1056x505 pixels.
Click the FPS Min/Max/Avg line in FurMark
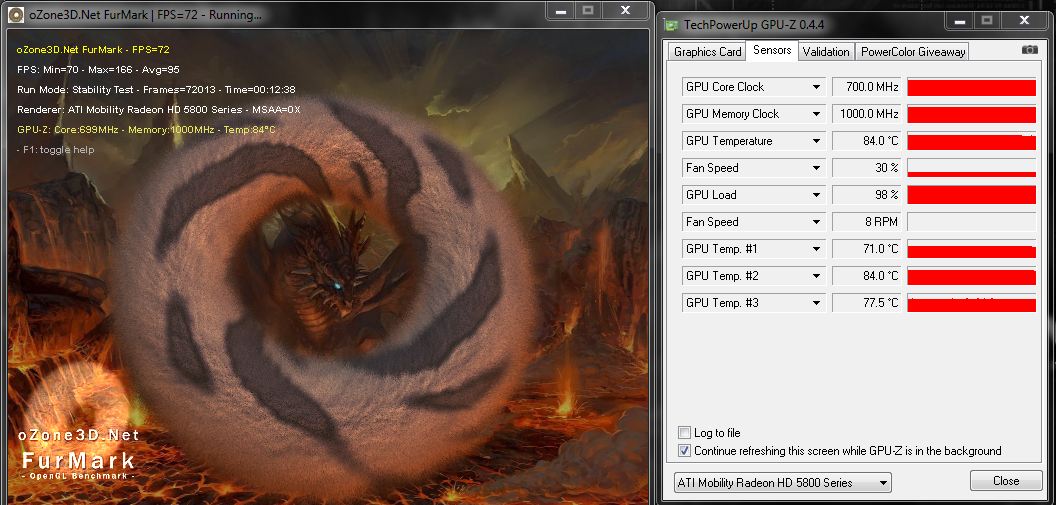point(98,69)
